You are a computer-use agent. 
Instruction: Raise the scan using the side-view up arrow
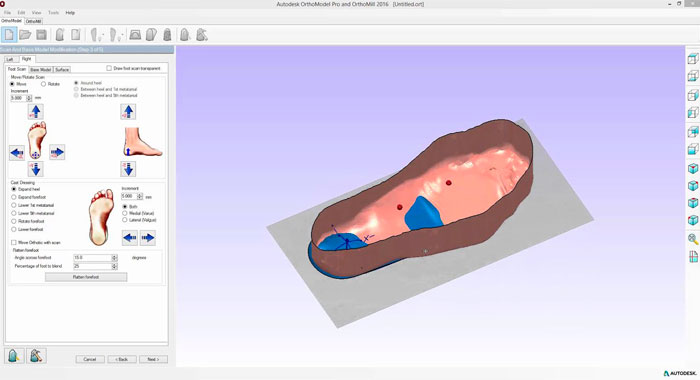128,112
